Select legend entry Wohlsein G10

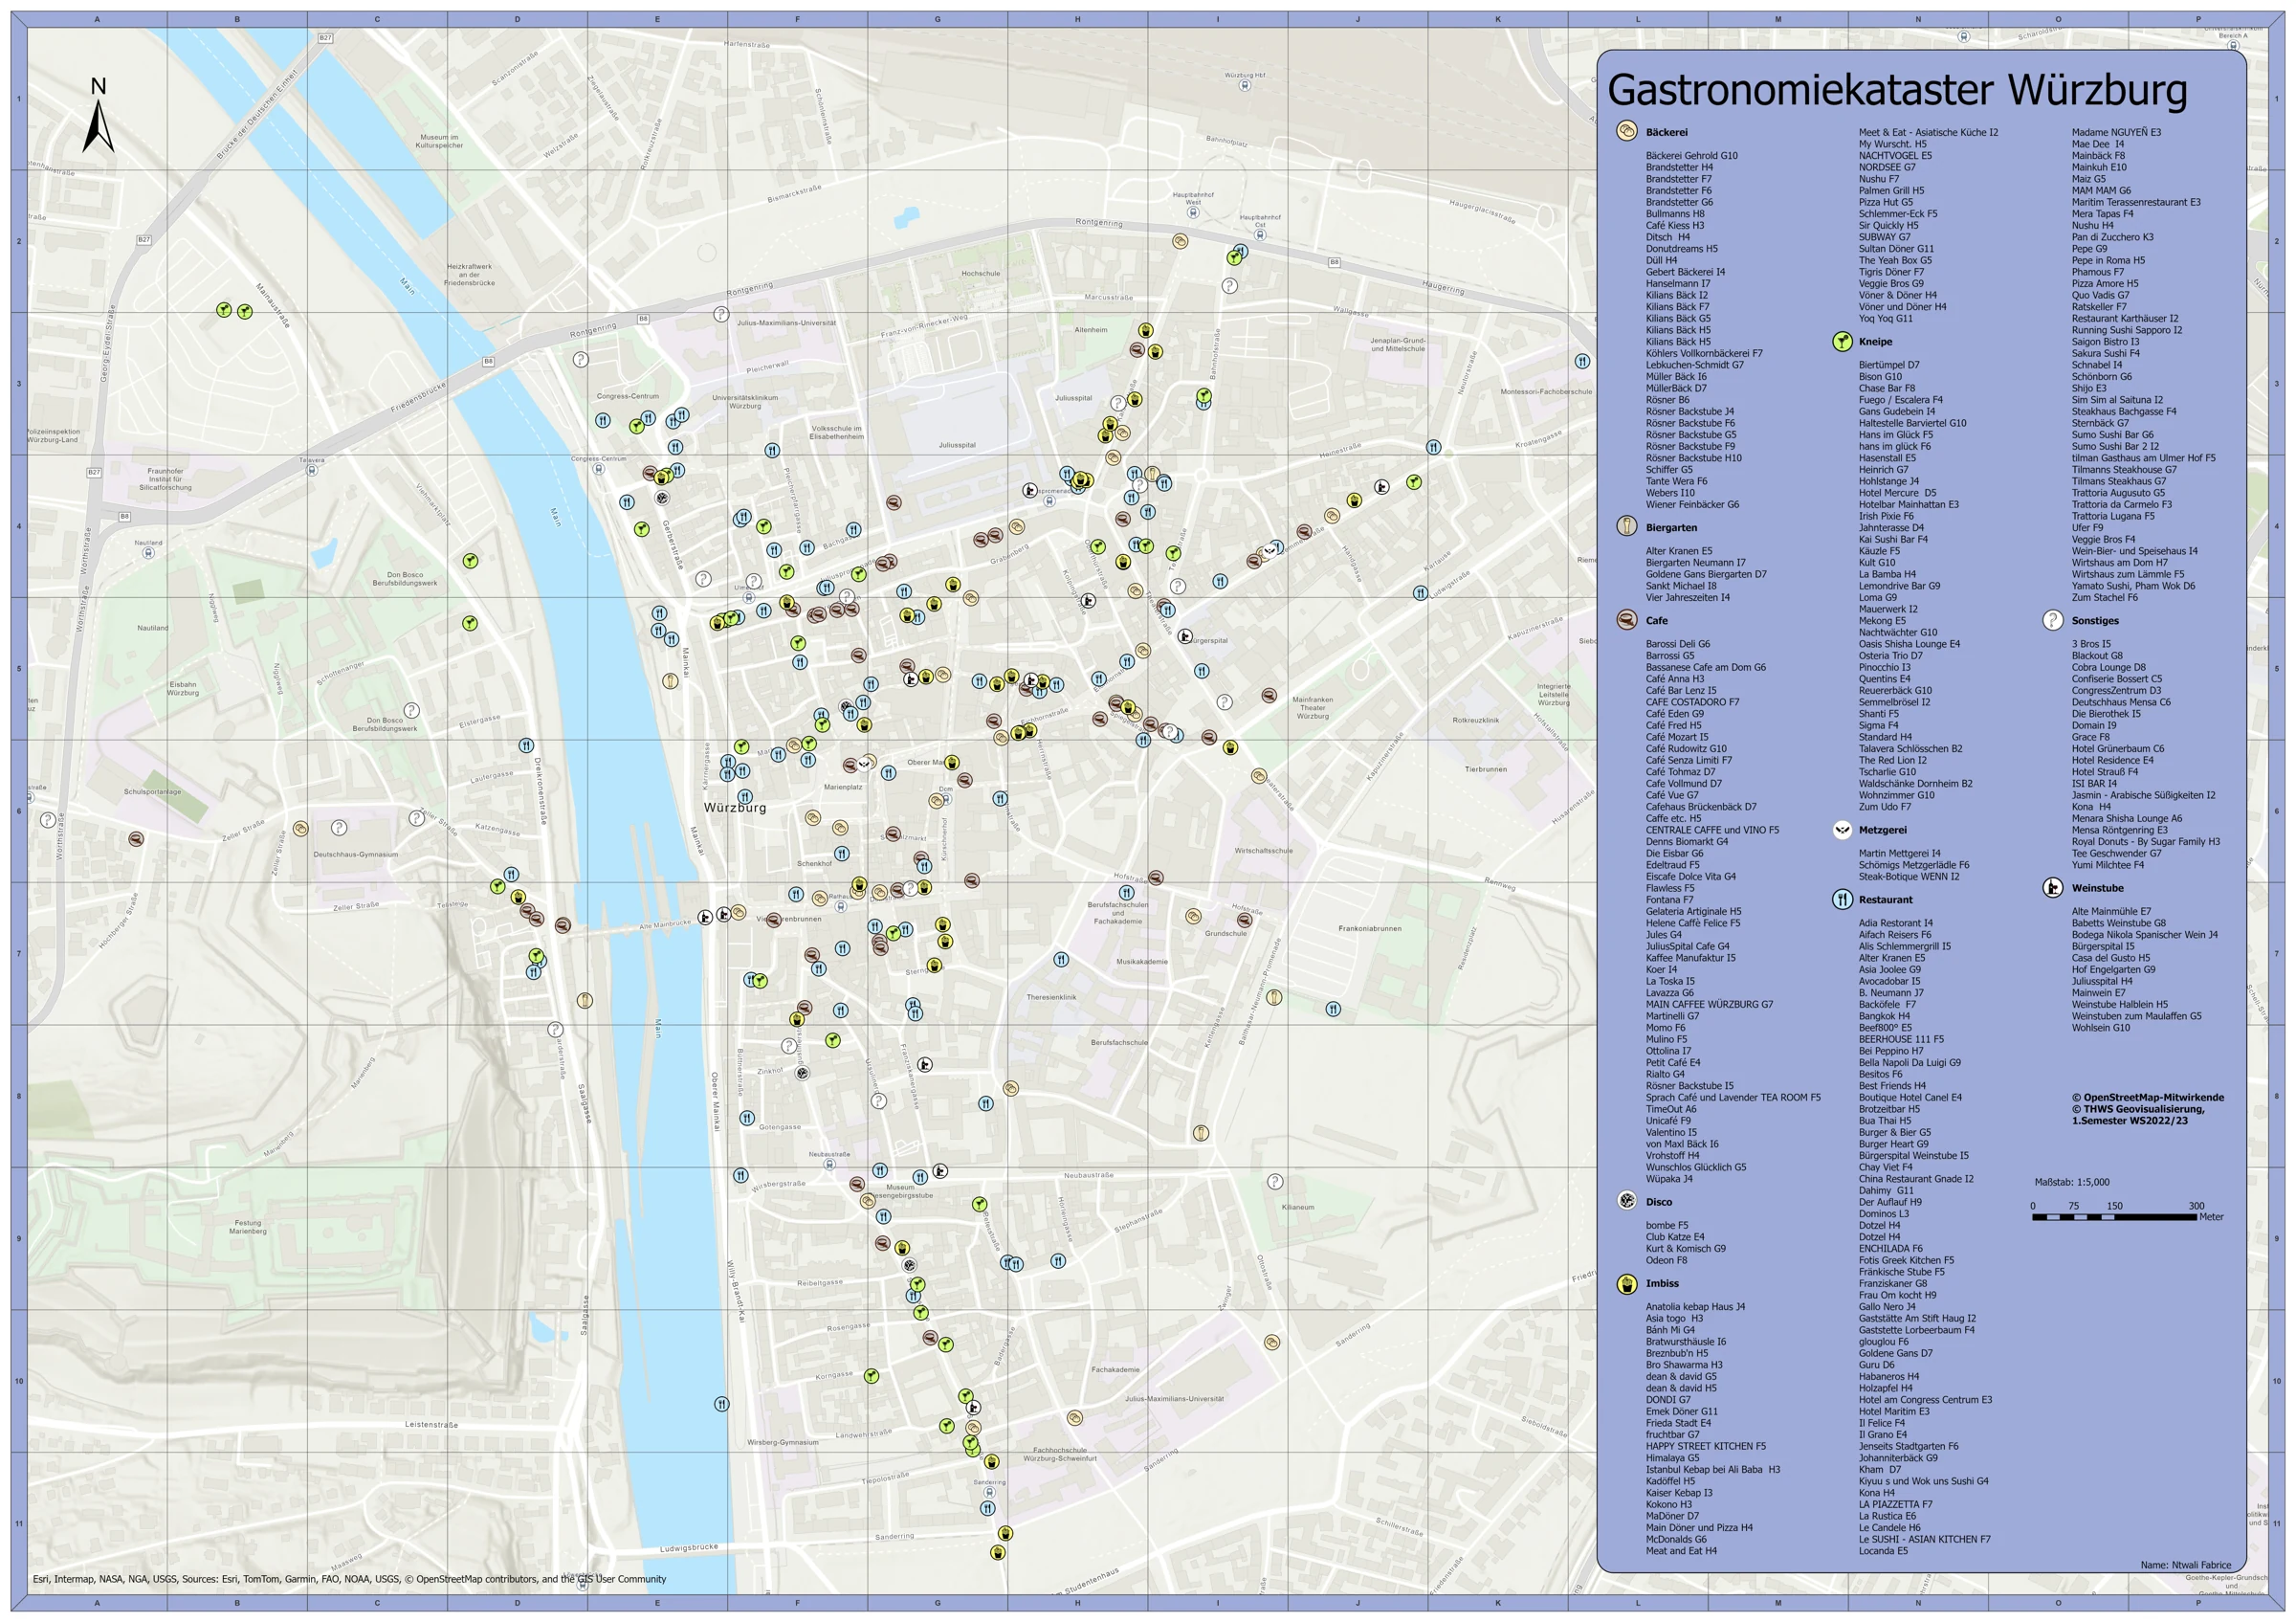click(x=2100, y=1028)
